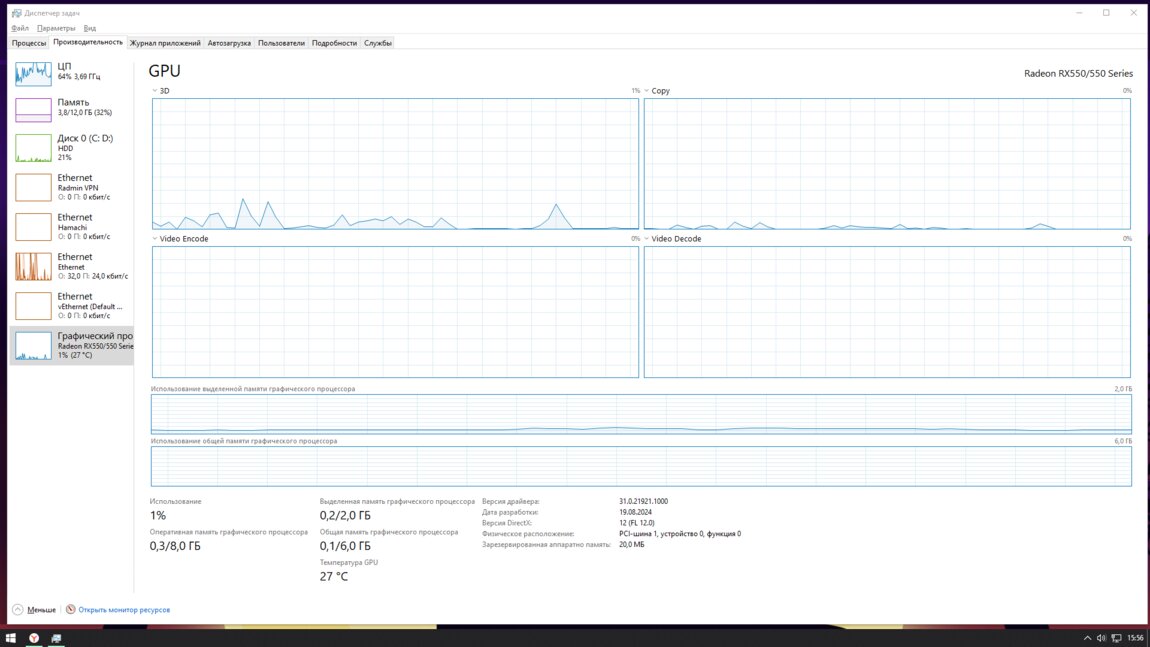Select the Radmin VPN Ethernet adapter

point(70,187)
